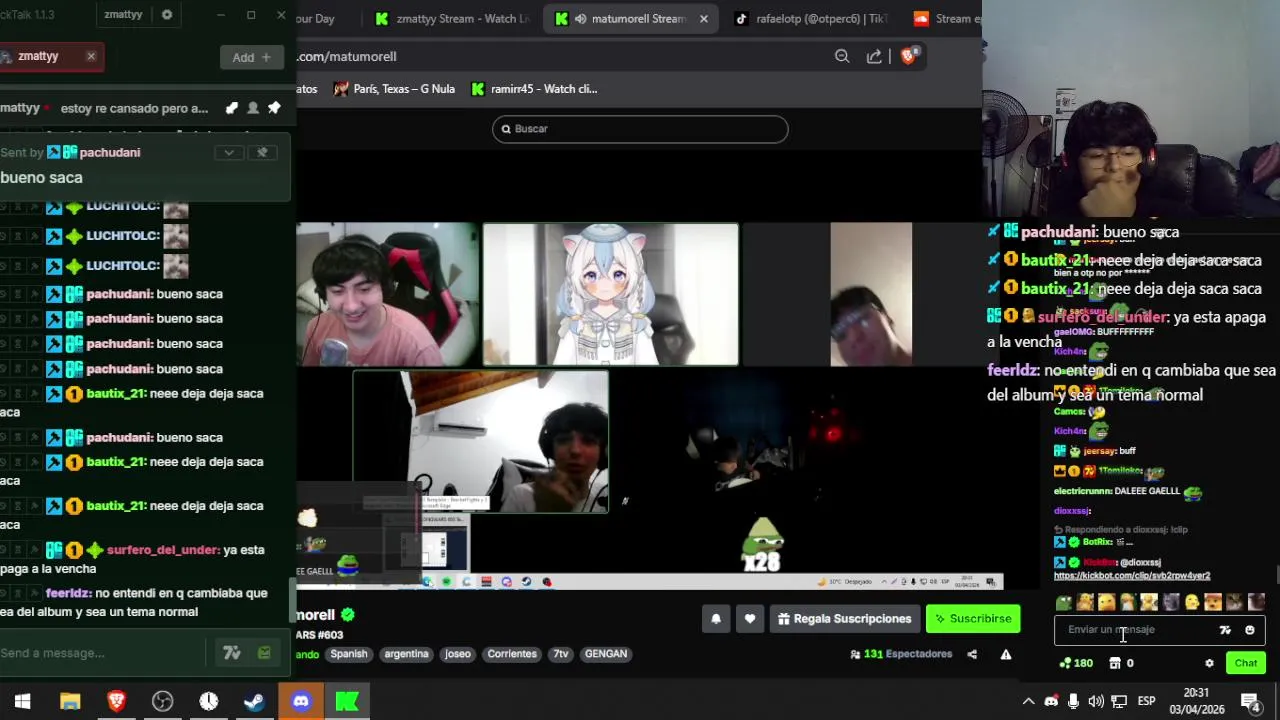Screen dimensions: 1280x720
Task: Open Discord from the taskbar
Action: pyautogui.click(x=301, y=701)
